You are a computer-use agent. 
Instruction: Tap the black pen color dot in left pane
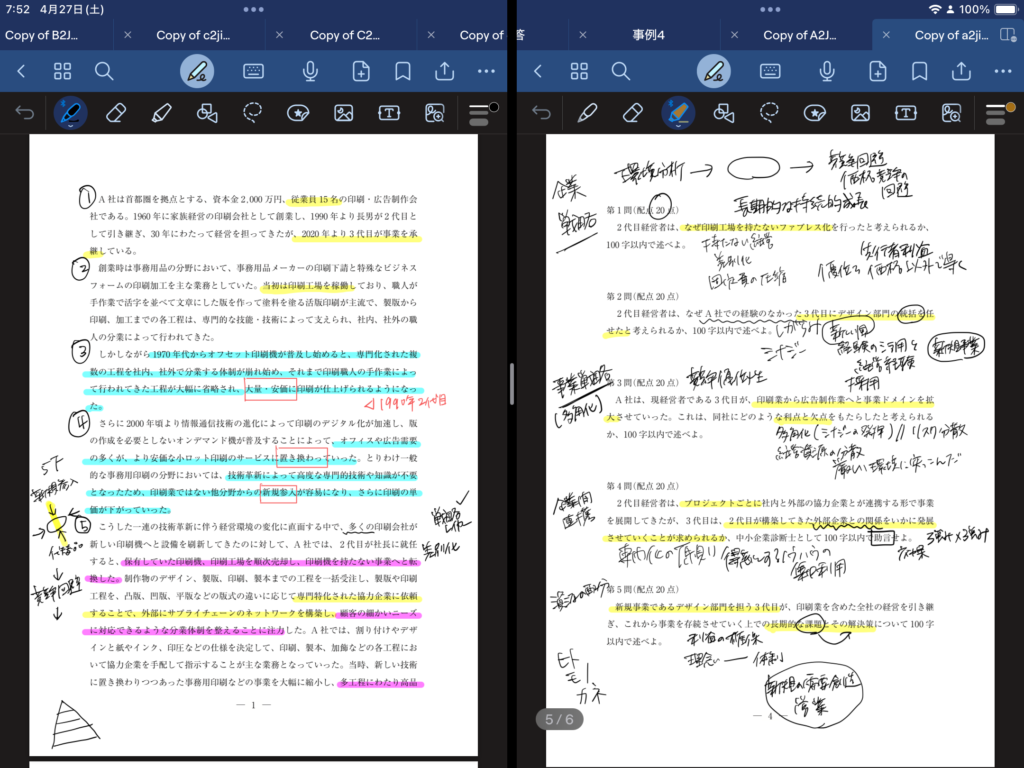point(494,106)
